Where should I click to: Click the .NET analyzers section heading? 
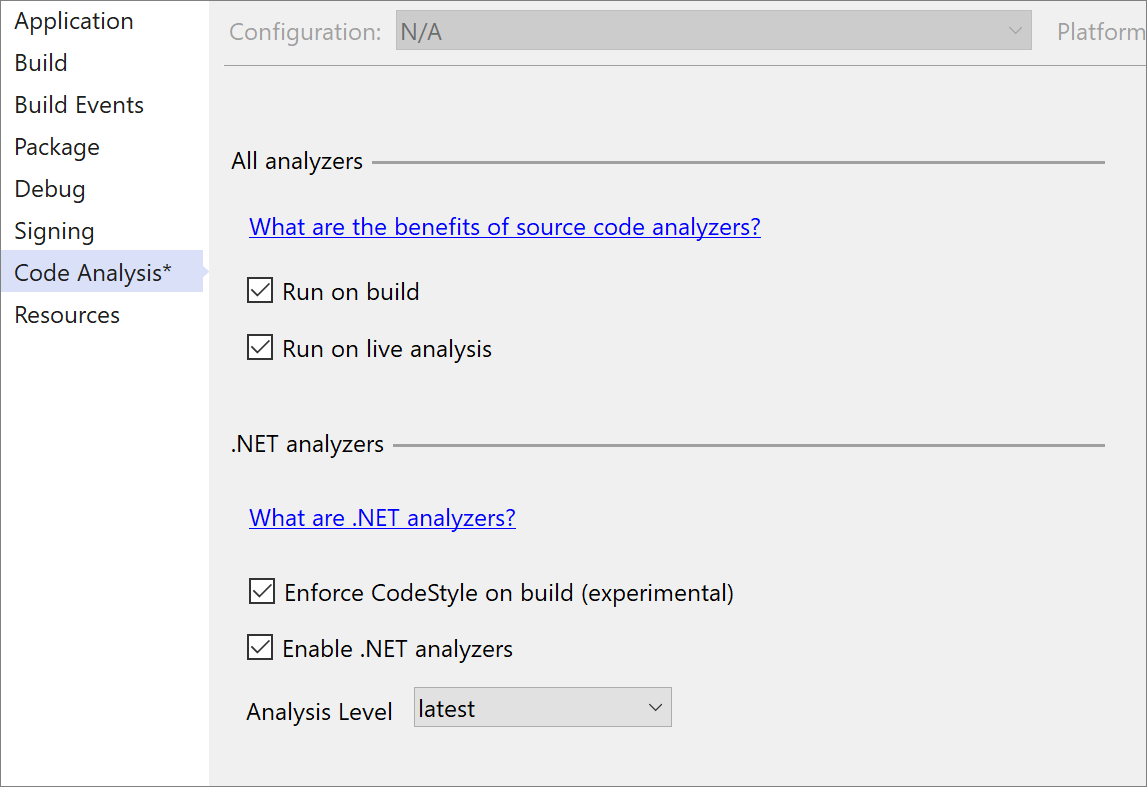coord(307,445)
